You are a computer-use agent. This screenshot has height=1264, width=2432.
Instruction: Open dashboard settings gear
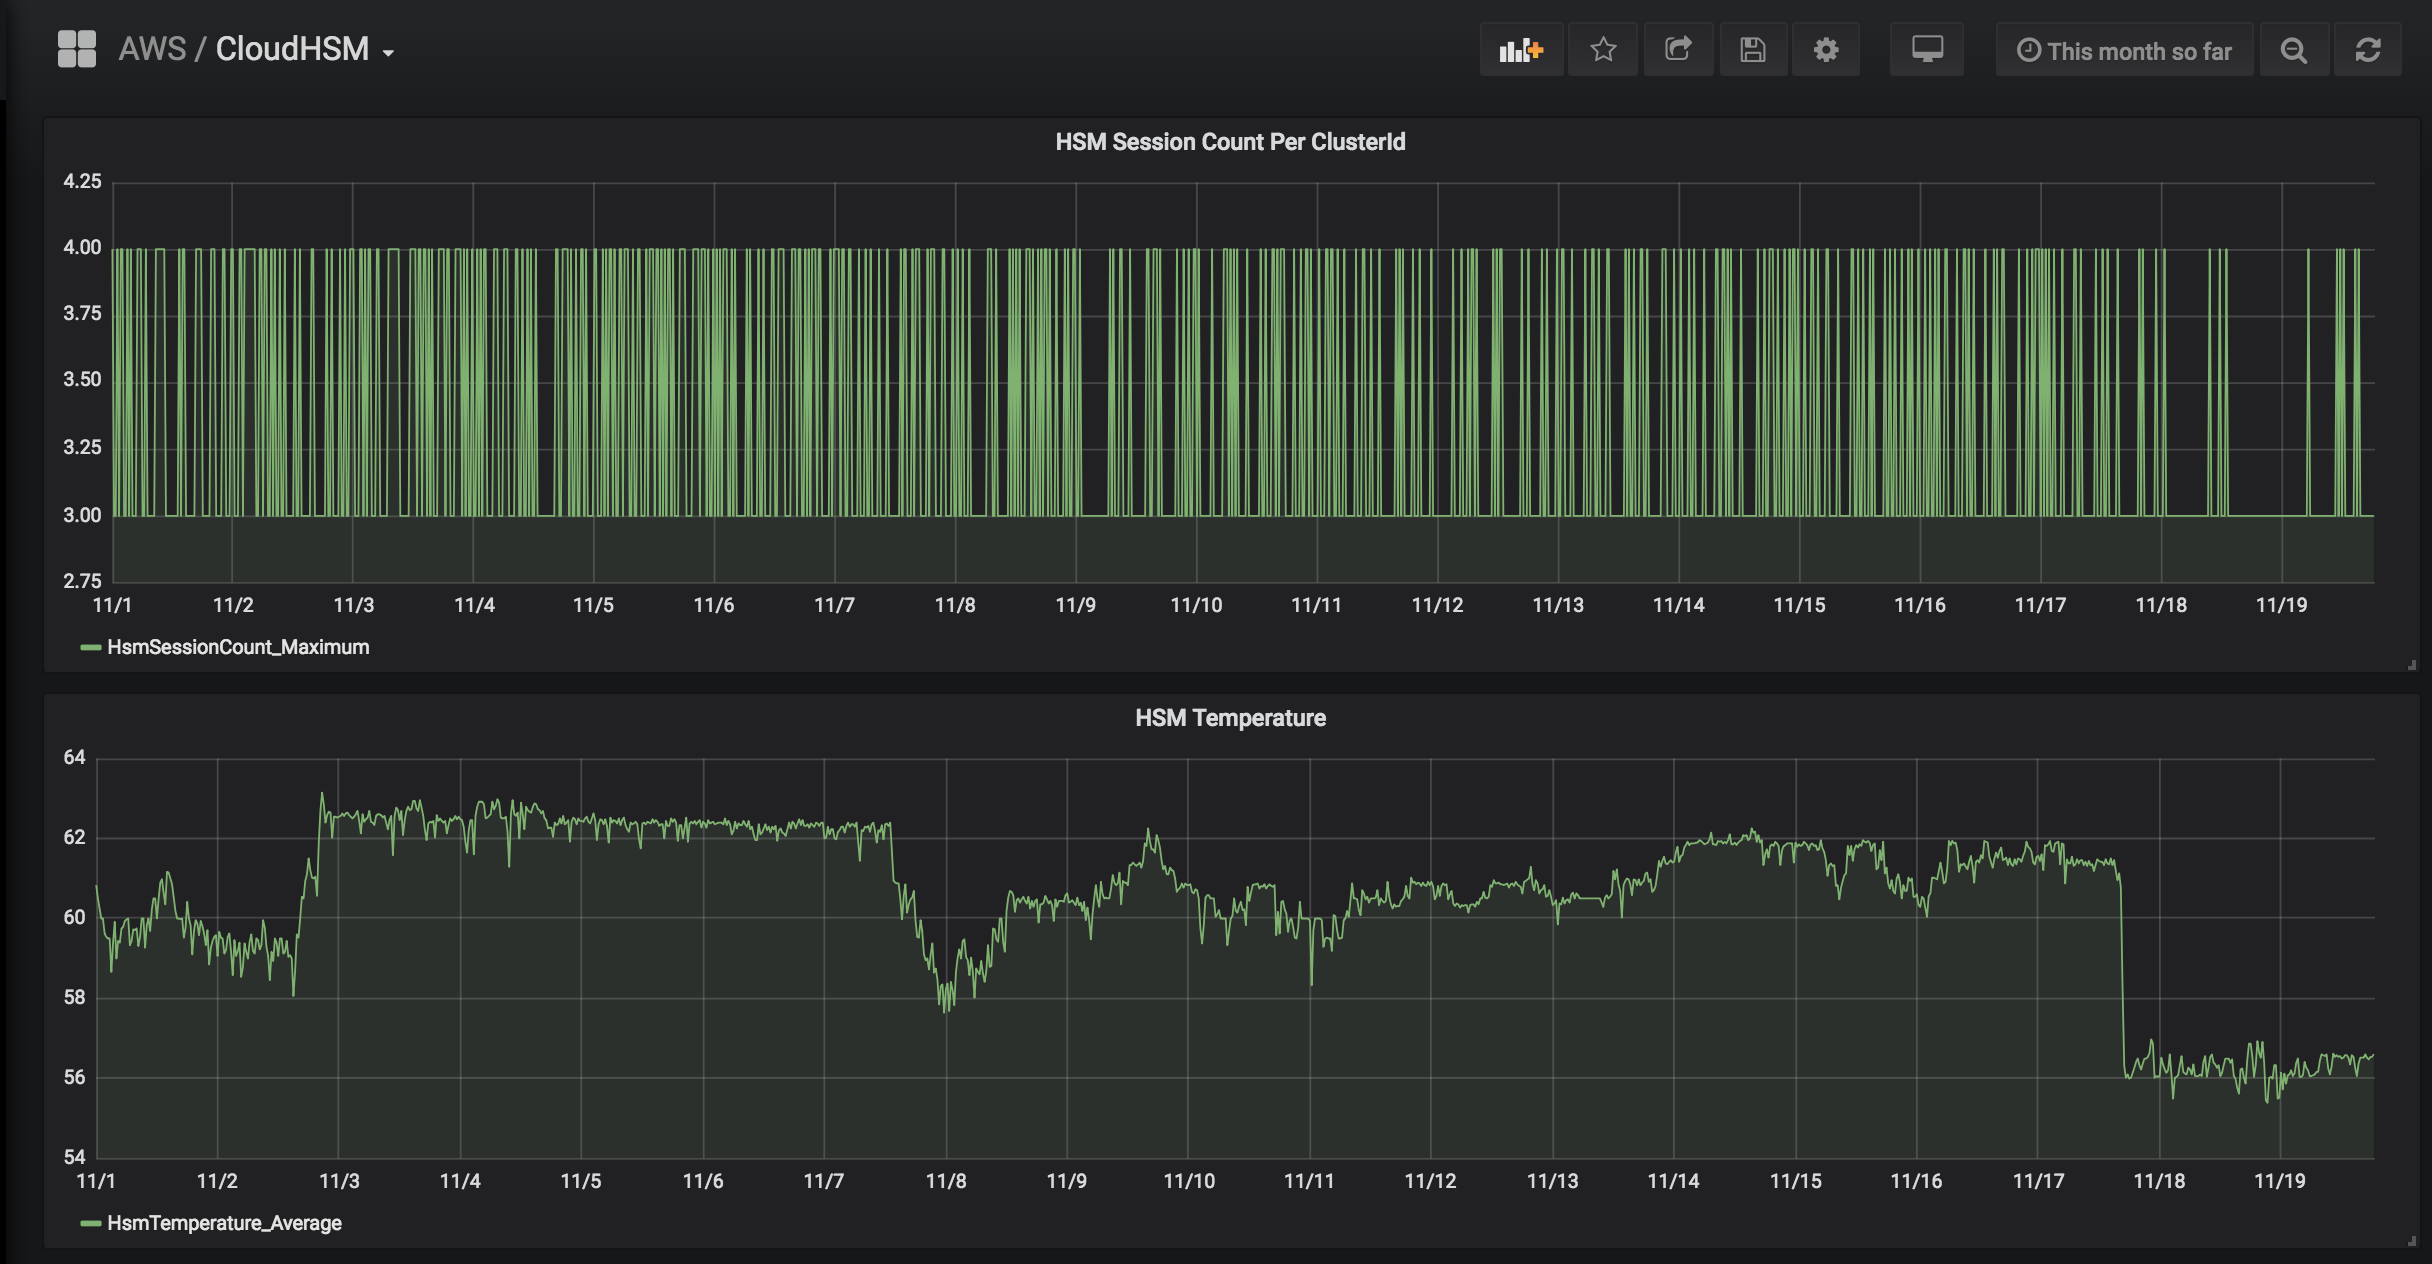(x=1826, y=50)
